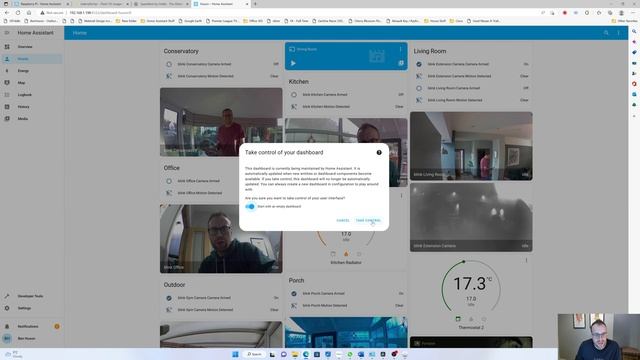Open the Windows Start menu
The image size is (640, 360).
tap(235, 354)
